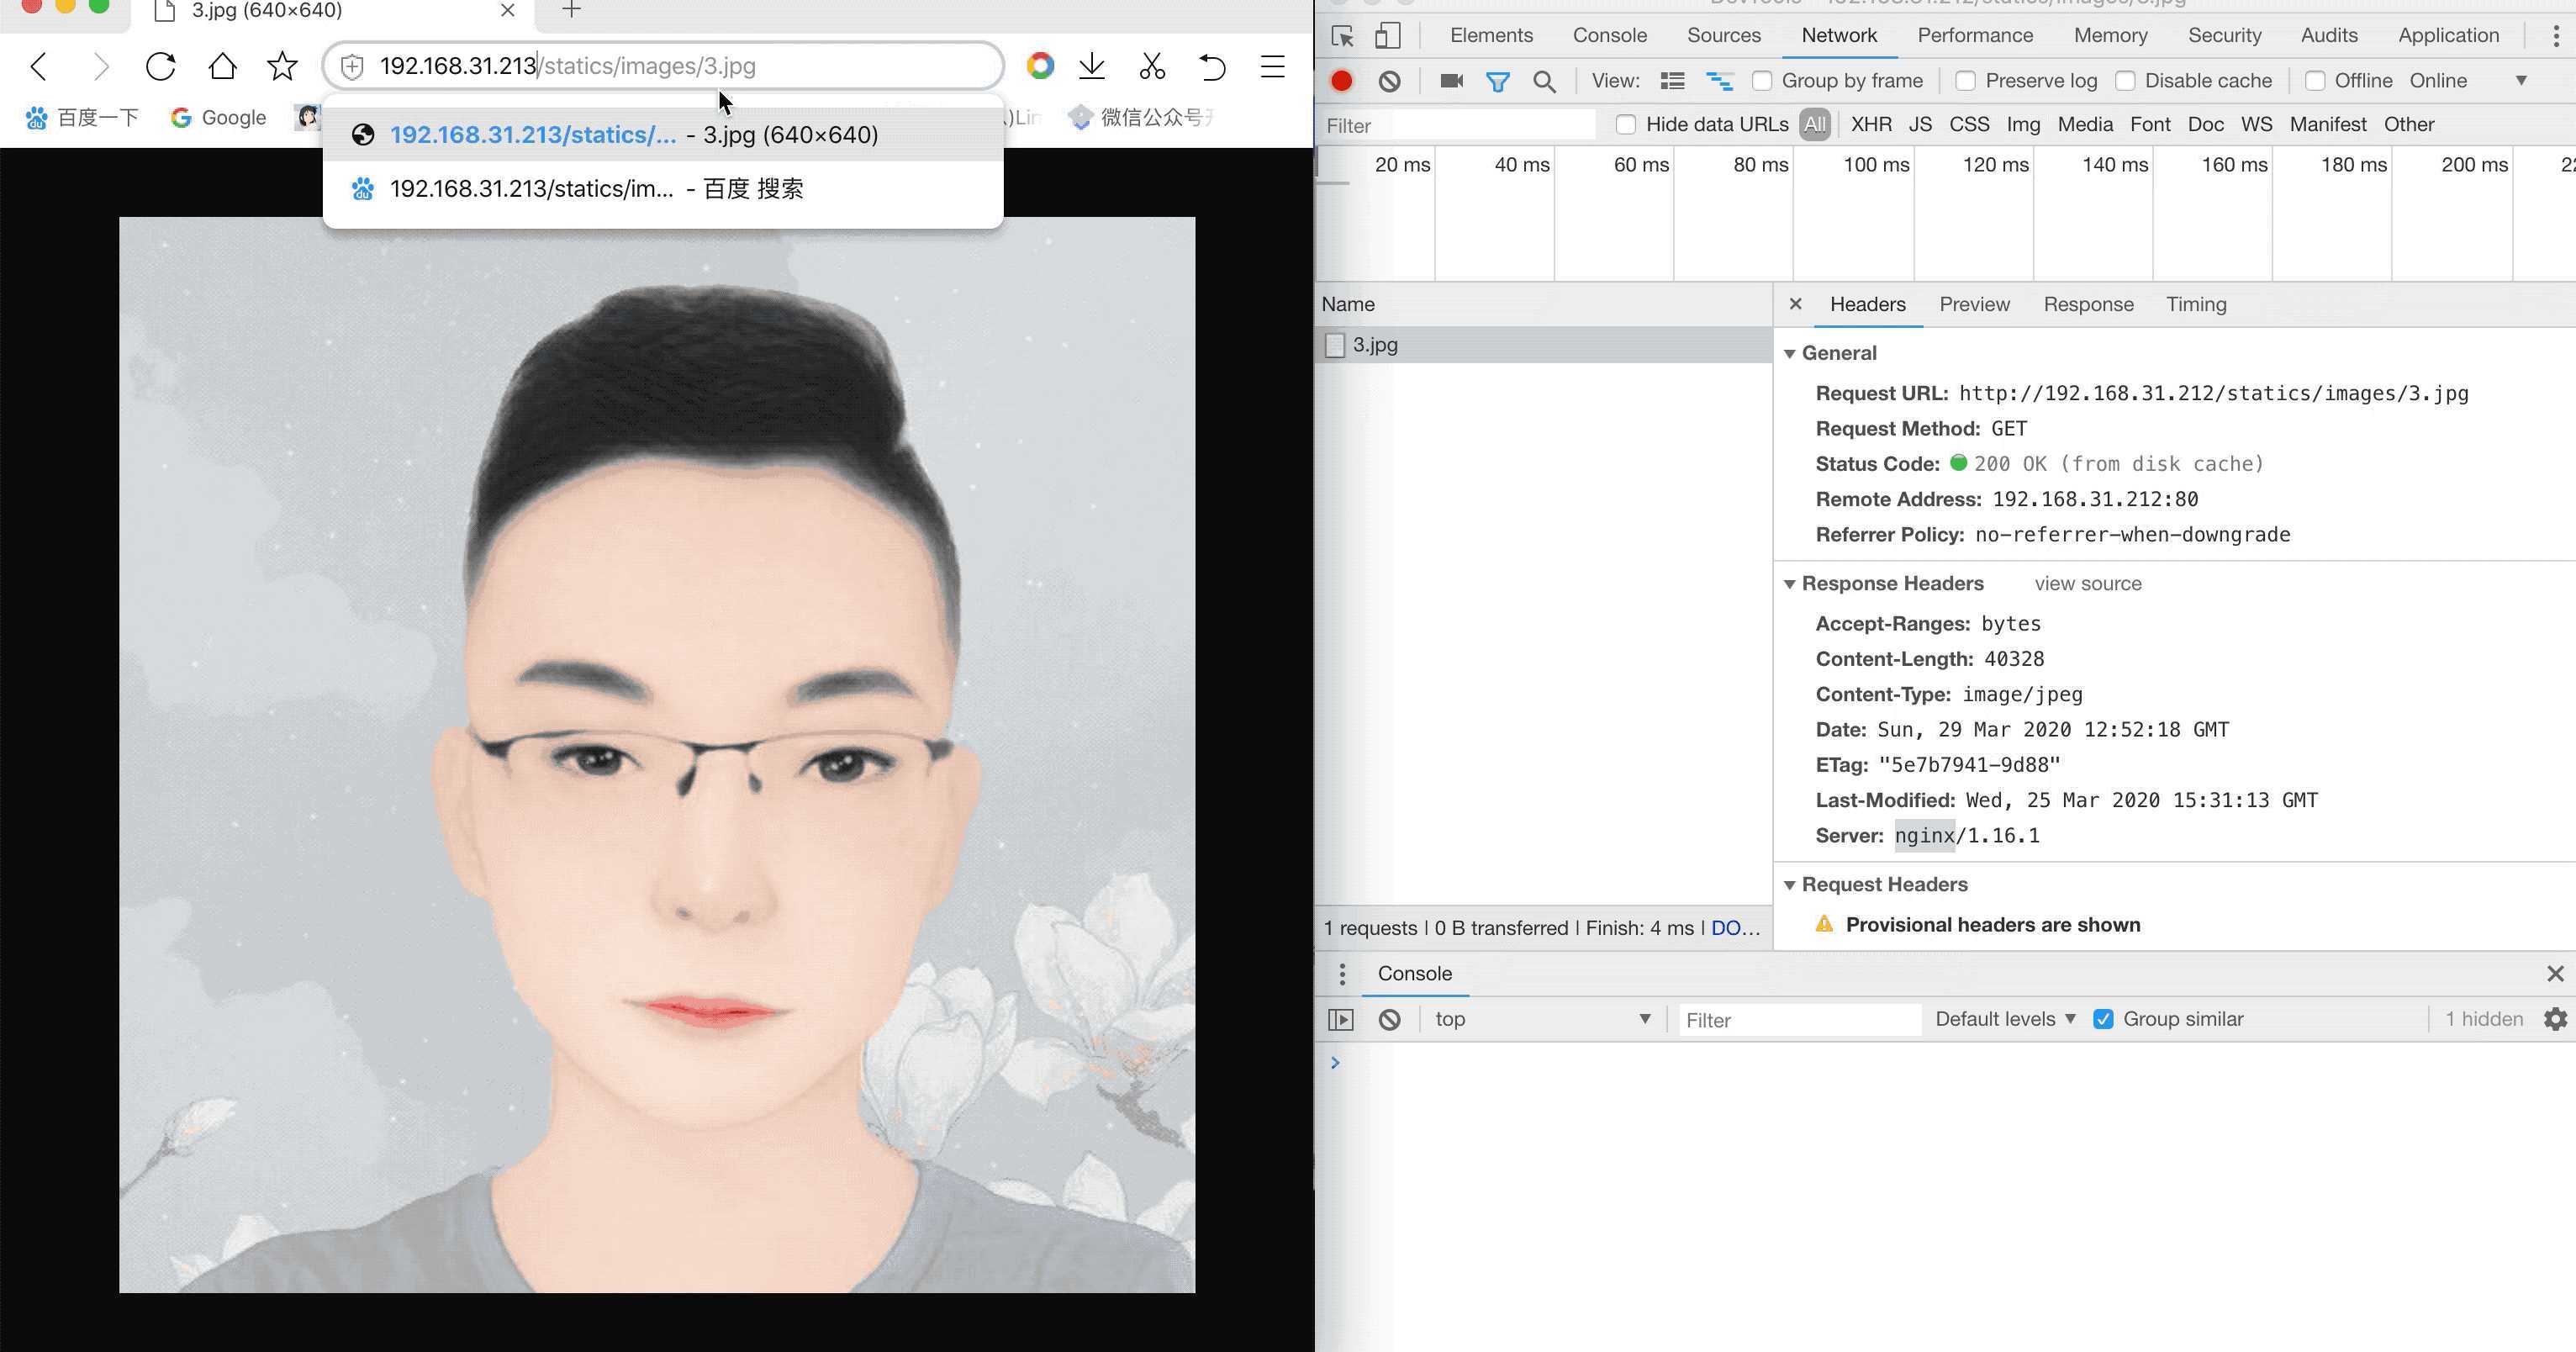Click the capture screenshots camera icon

coord(1451,81)
